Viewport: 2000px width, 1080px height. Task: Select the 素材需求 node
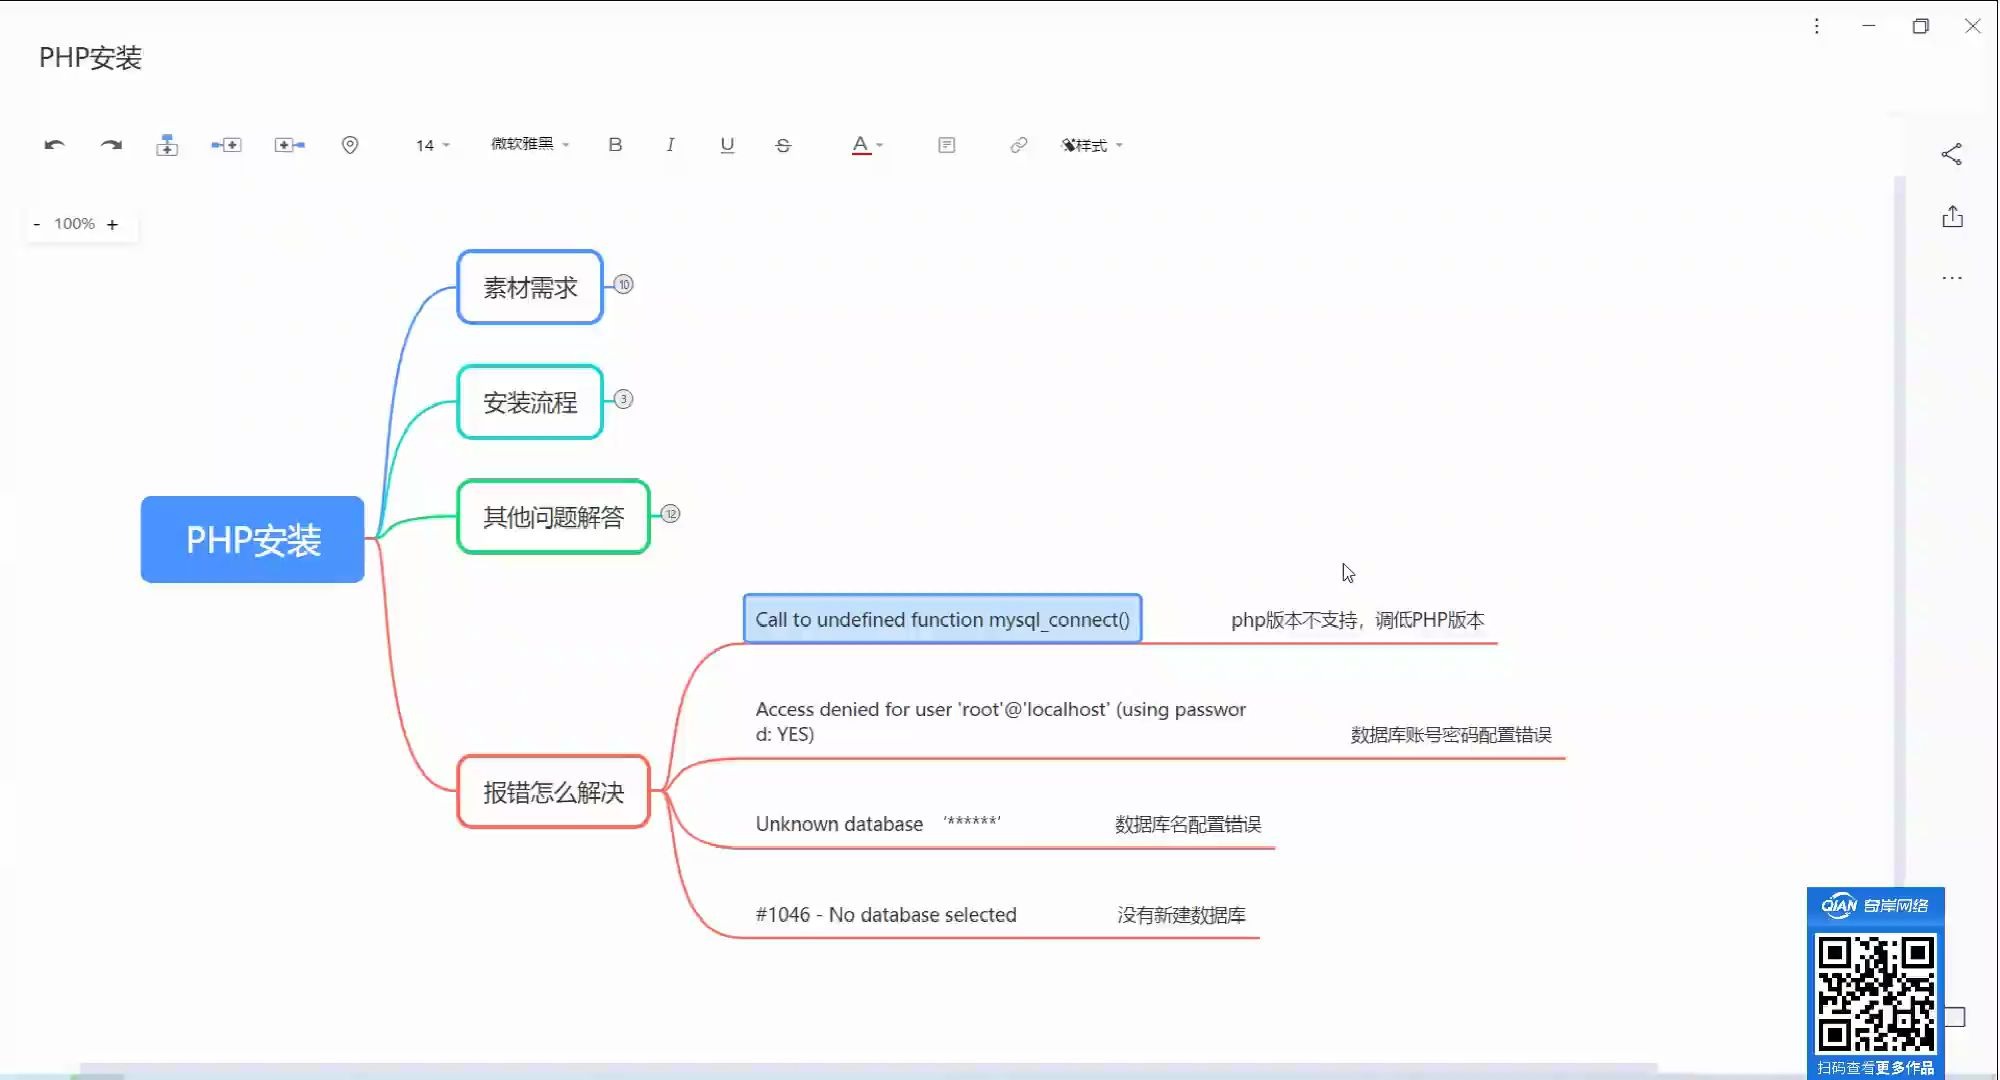[x=530, y=287]
